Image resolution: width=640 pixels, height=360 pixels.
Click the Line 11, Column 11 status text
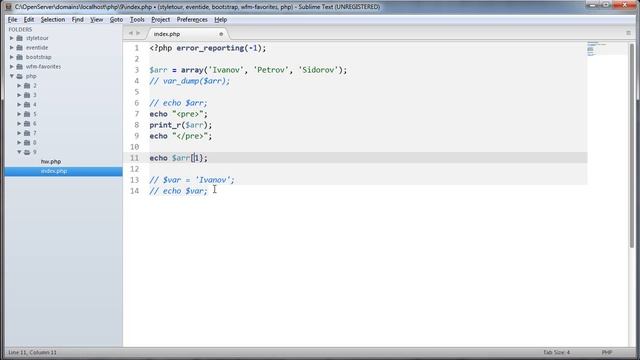(32, 352)
